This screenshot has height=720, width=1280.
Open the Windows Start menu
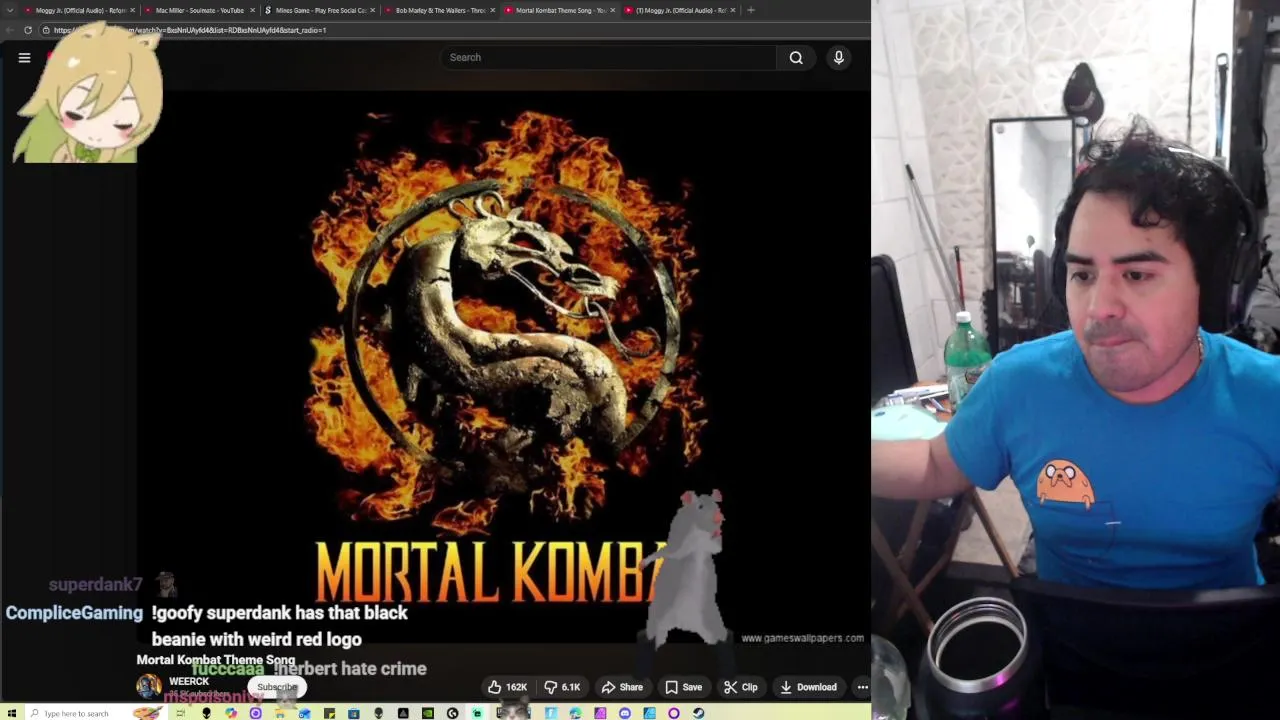point(12,713)
